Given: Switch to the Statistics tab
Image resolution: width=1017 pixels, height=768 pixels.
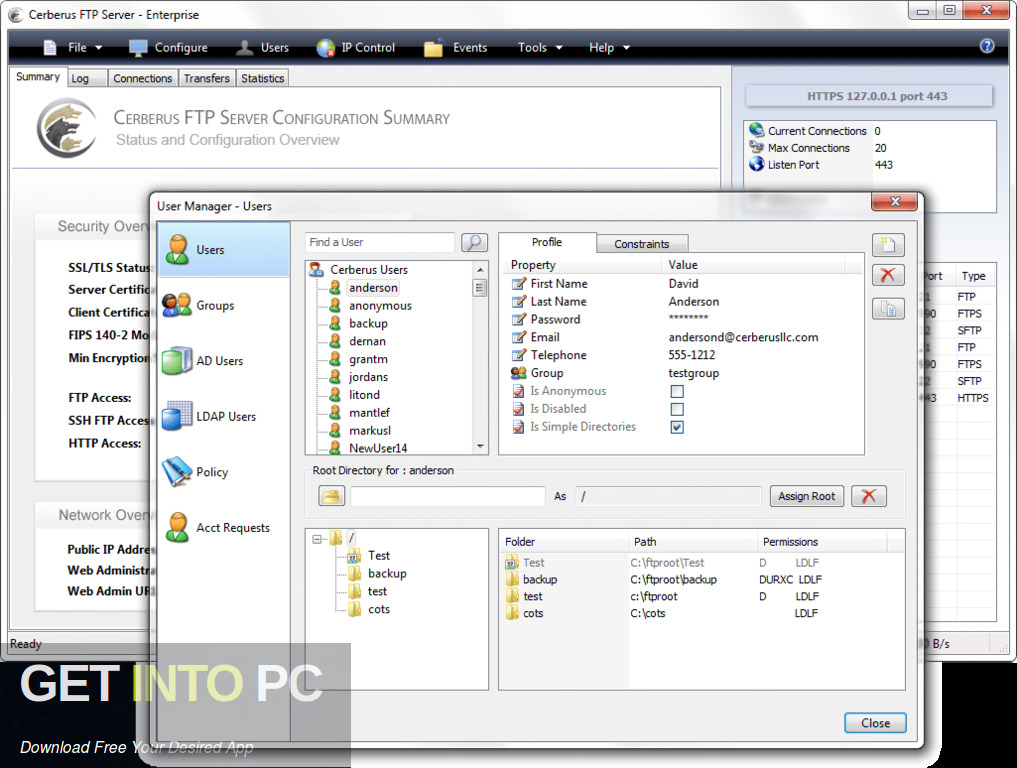Looking at the screenshot, I should click(x=263, y=78).
